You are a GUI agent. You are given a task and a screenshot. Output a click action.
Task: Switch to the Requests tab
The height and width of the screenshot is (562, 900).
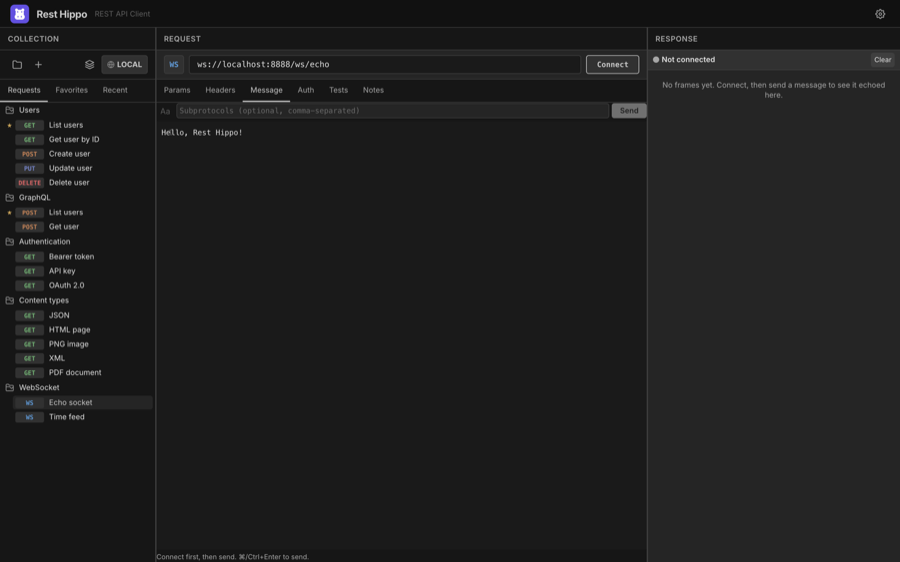[x=24, y=90]
